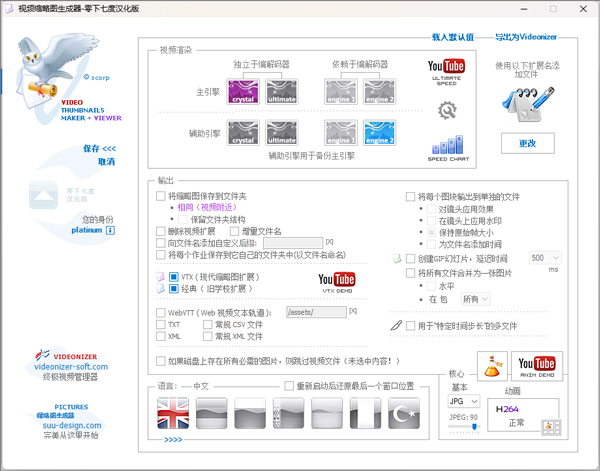The width and height of the screenshot is (600, 471).
Task: Open the videonizer-soft.com link
Action: coord(71,367)
